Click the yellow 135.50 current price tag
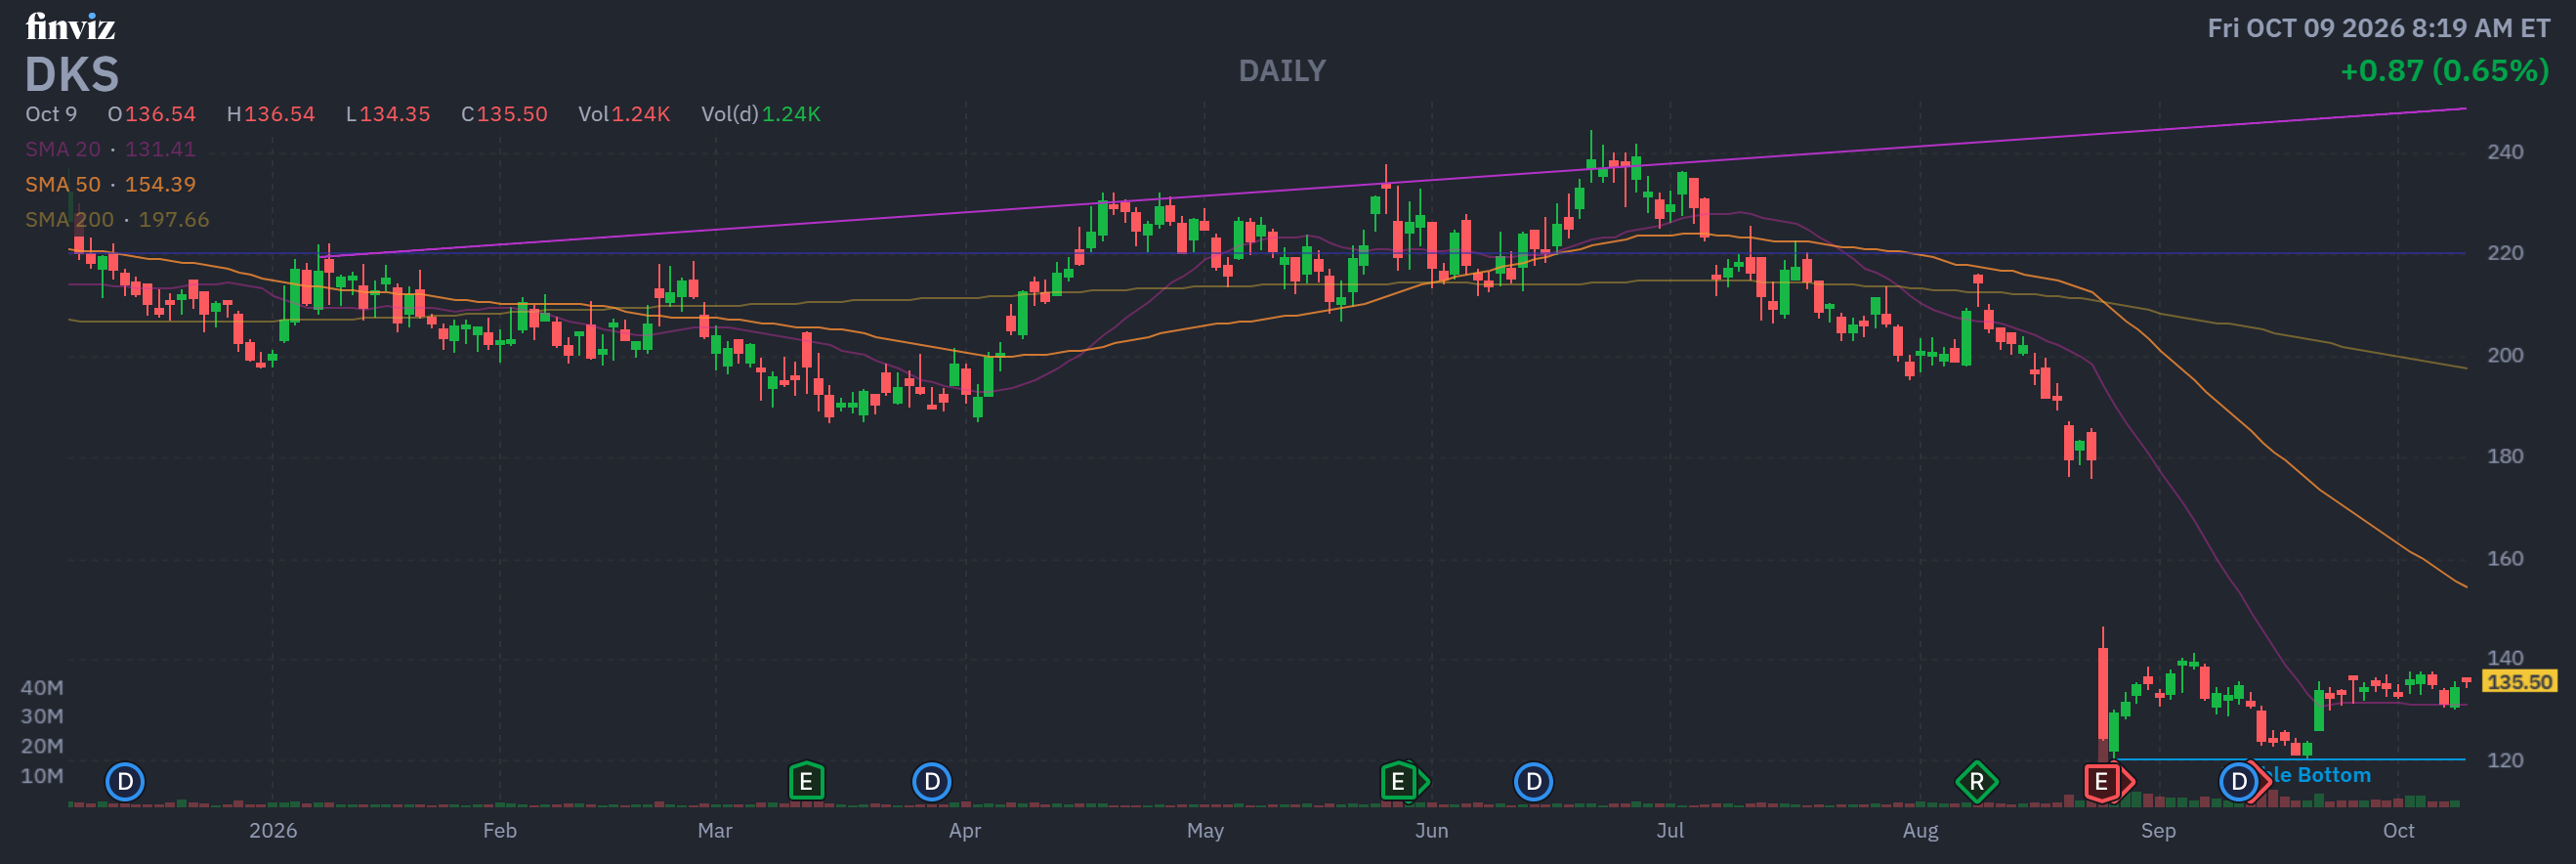 [x=2519, y=682]
